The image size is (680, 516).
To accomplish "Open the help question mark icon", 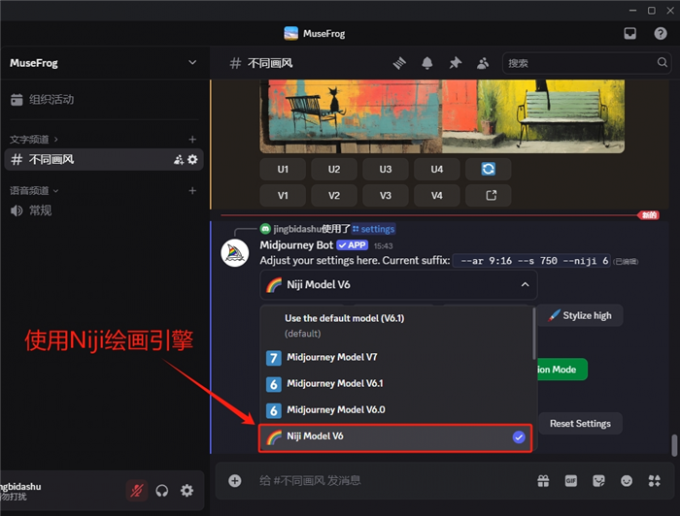I will (x=660, y=33).
